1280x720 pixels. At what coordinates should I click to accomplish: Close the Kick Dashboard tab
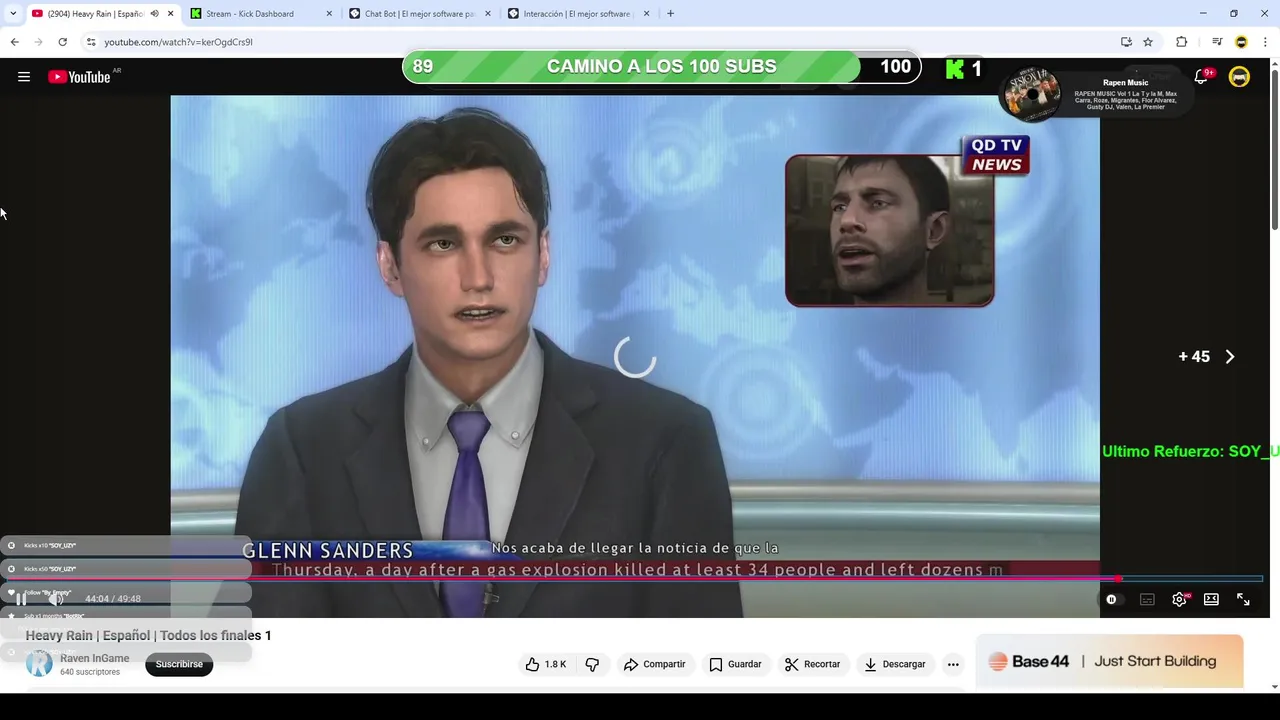329,14
